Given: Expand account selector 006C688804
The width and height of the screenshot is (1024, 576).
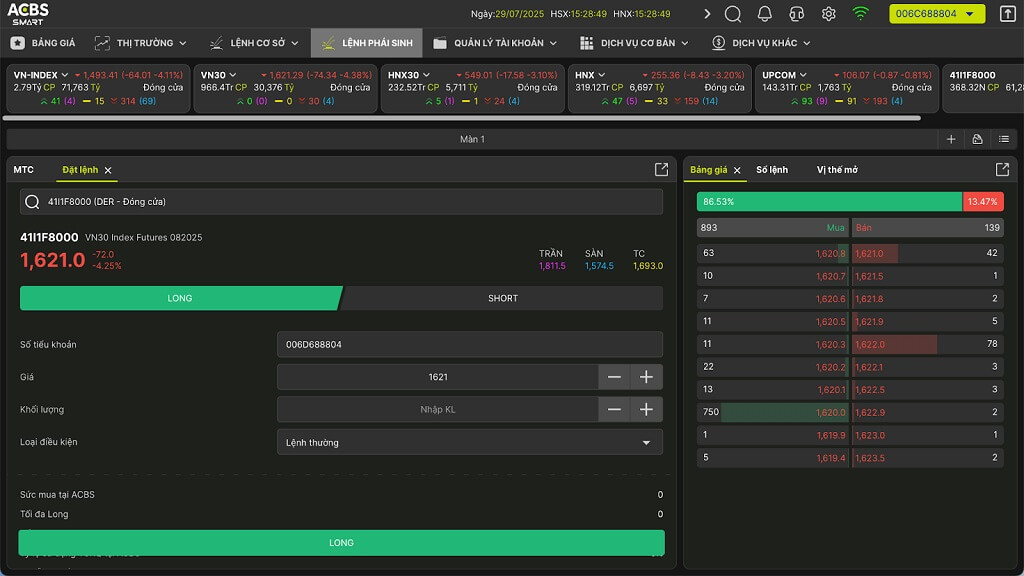Looking at the screenshot, I should pyautogui.click(x=936, y=14).
